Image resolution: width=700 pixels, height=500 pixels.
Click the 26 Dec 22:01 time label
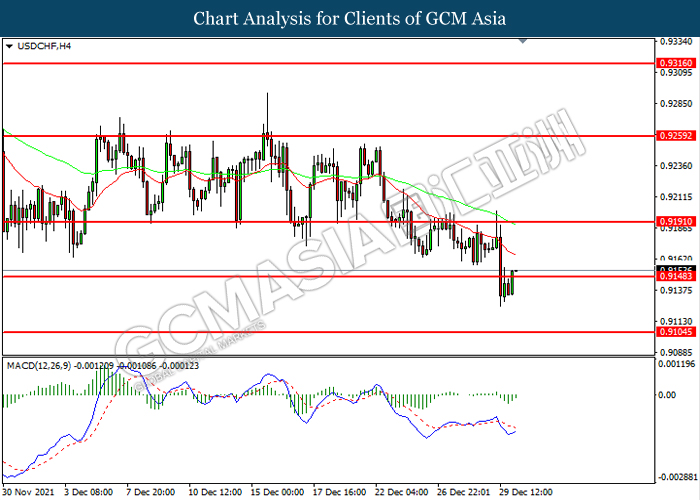click(x=463, y=492)
